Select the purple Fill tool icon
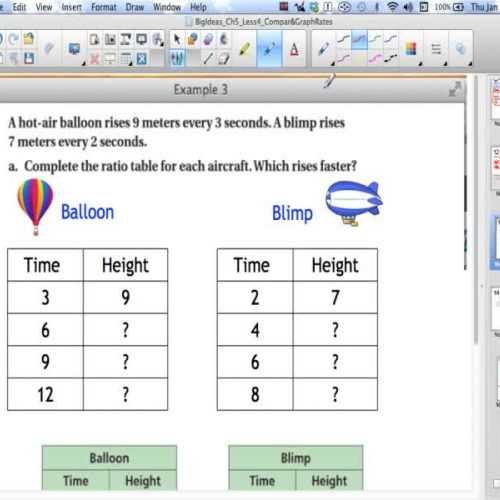The image size is (500, 500). (x=208, y=39)
